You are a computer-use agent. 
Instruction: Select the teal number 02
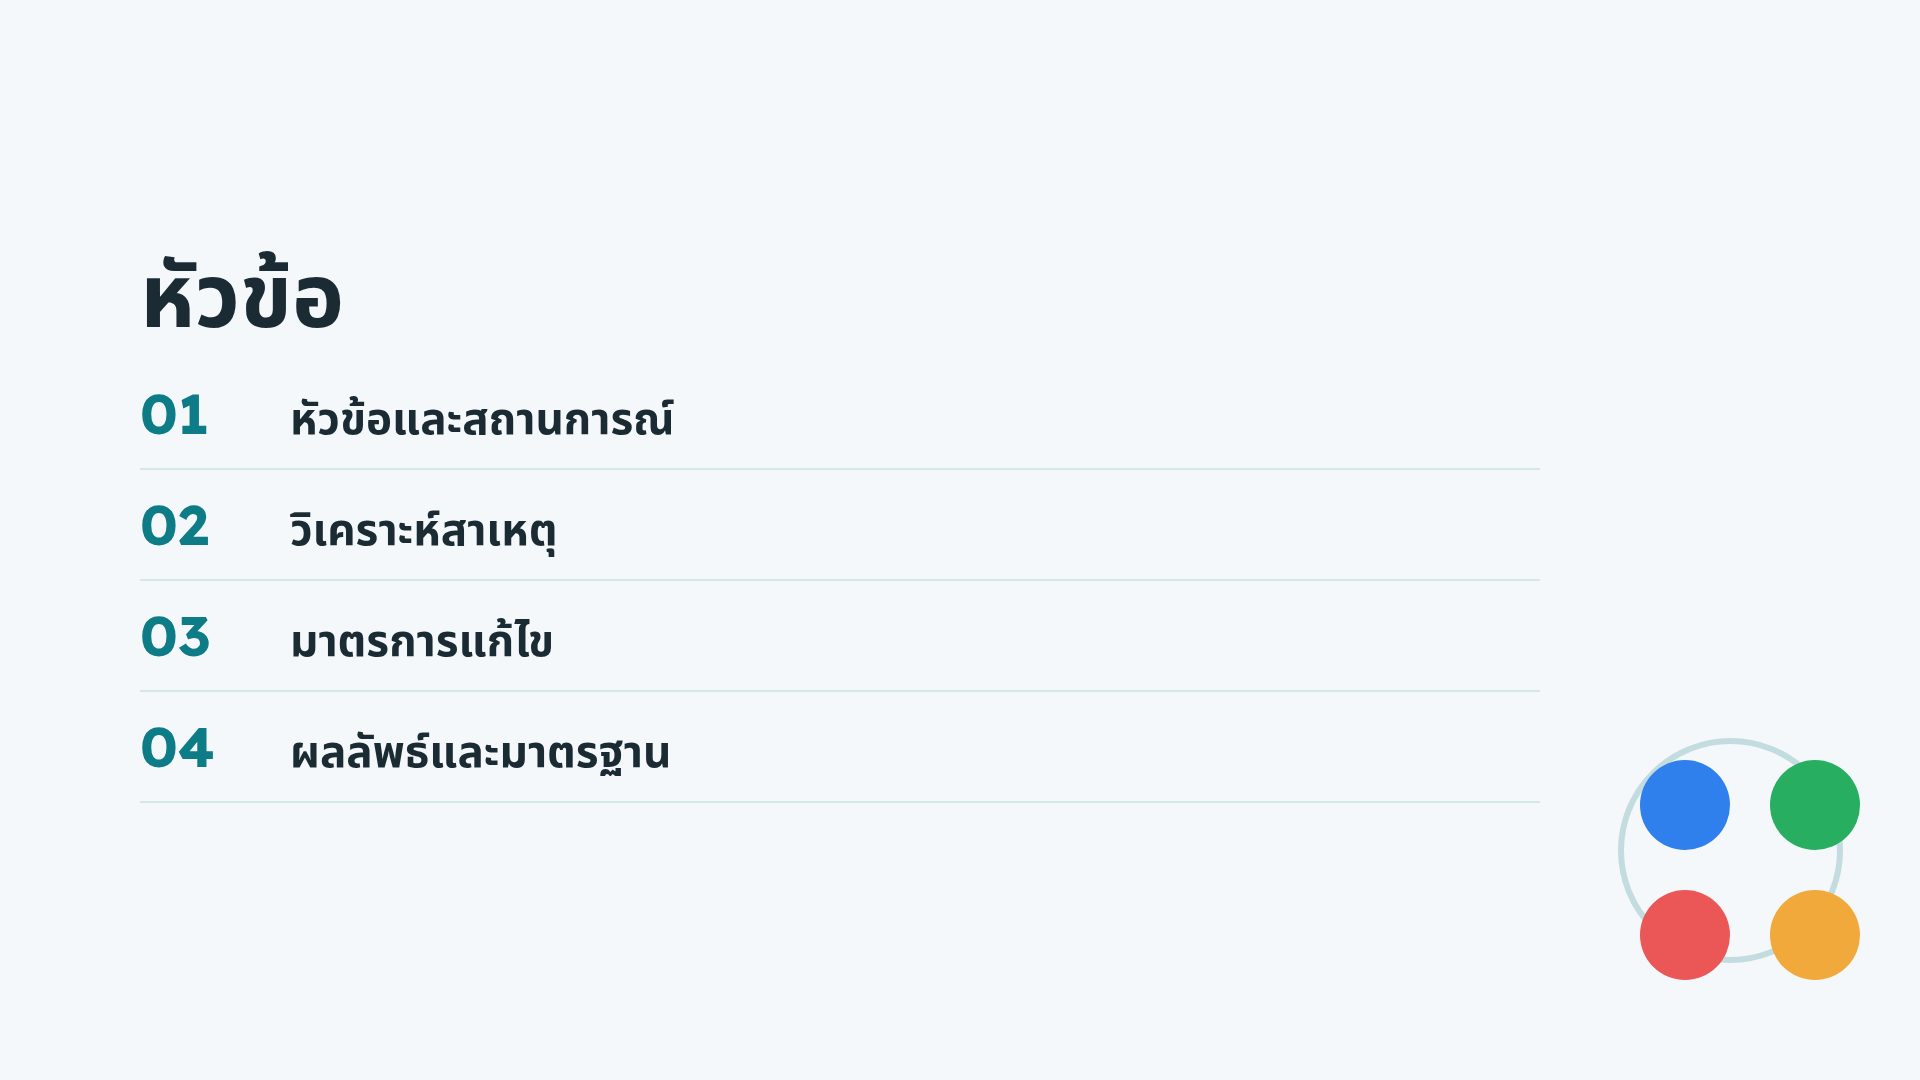(175, 526)
